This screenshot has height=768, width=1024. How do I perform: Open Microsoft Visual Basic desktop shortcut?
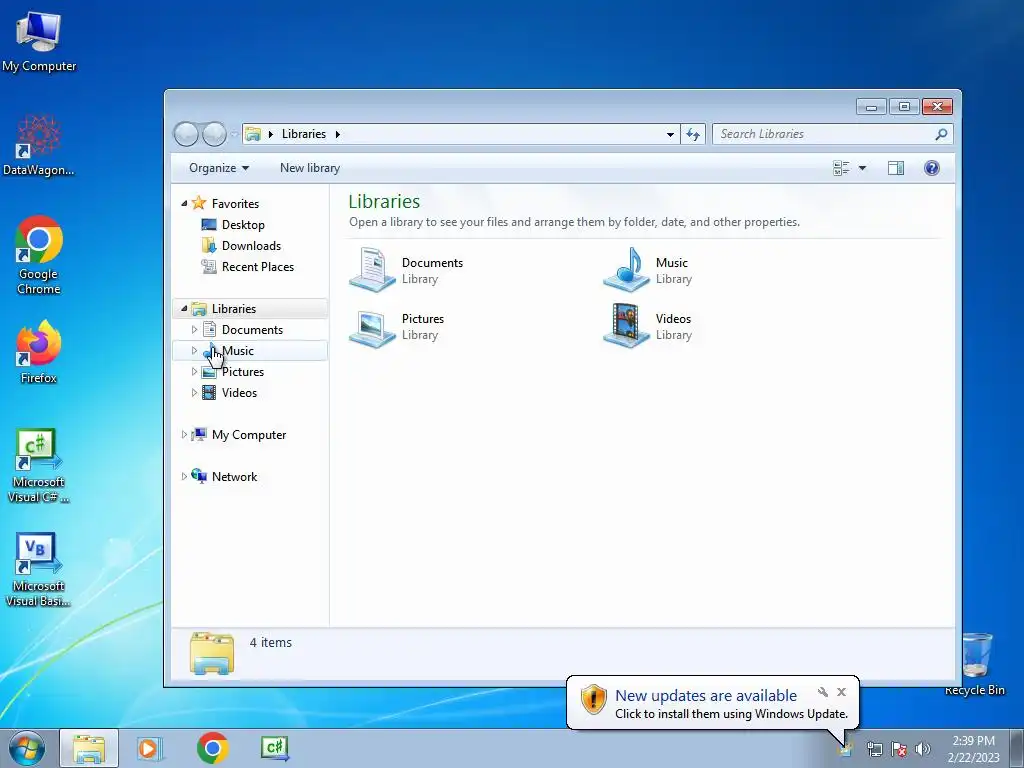click(x=39, y=570)
